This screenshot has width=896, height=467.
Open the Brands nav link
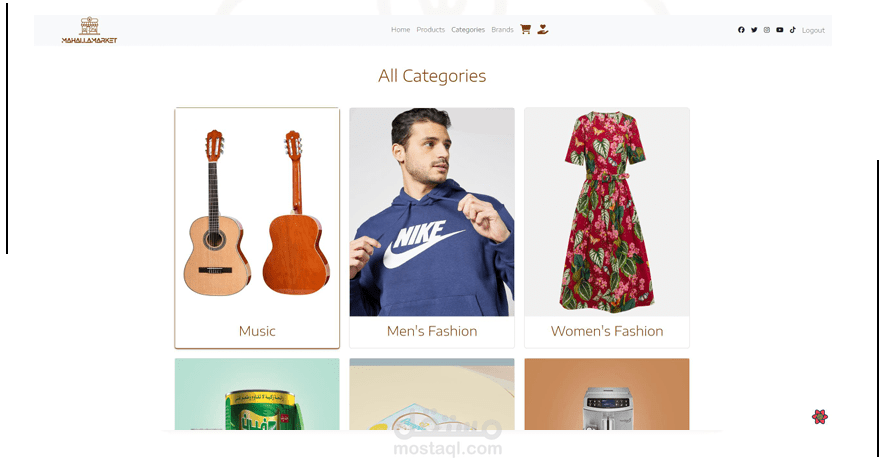[502, 30]
